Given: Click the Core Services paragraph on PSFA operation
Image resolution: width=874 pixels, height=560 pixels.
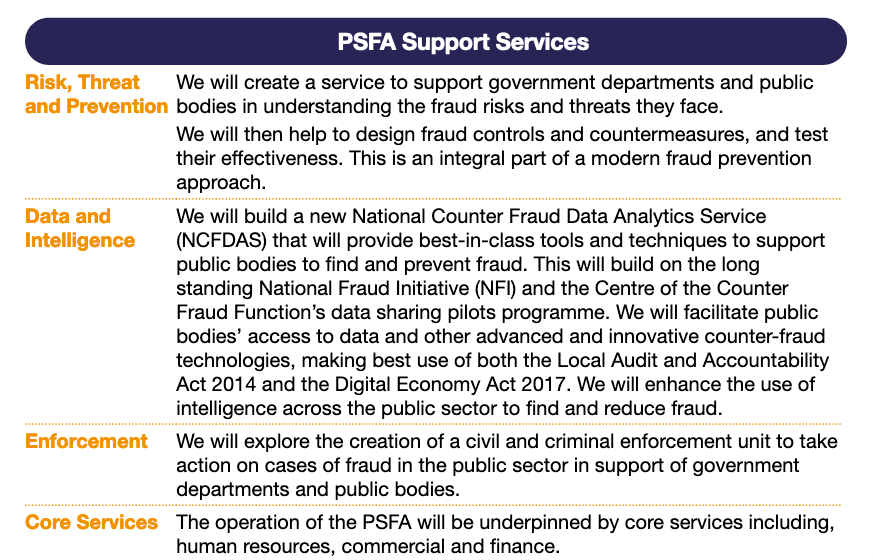Looking at the screenshot, I should [506, 534].
